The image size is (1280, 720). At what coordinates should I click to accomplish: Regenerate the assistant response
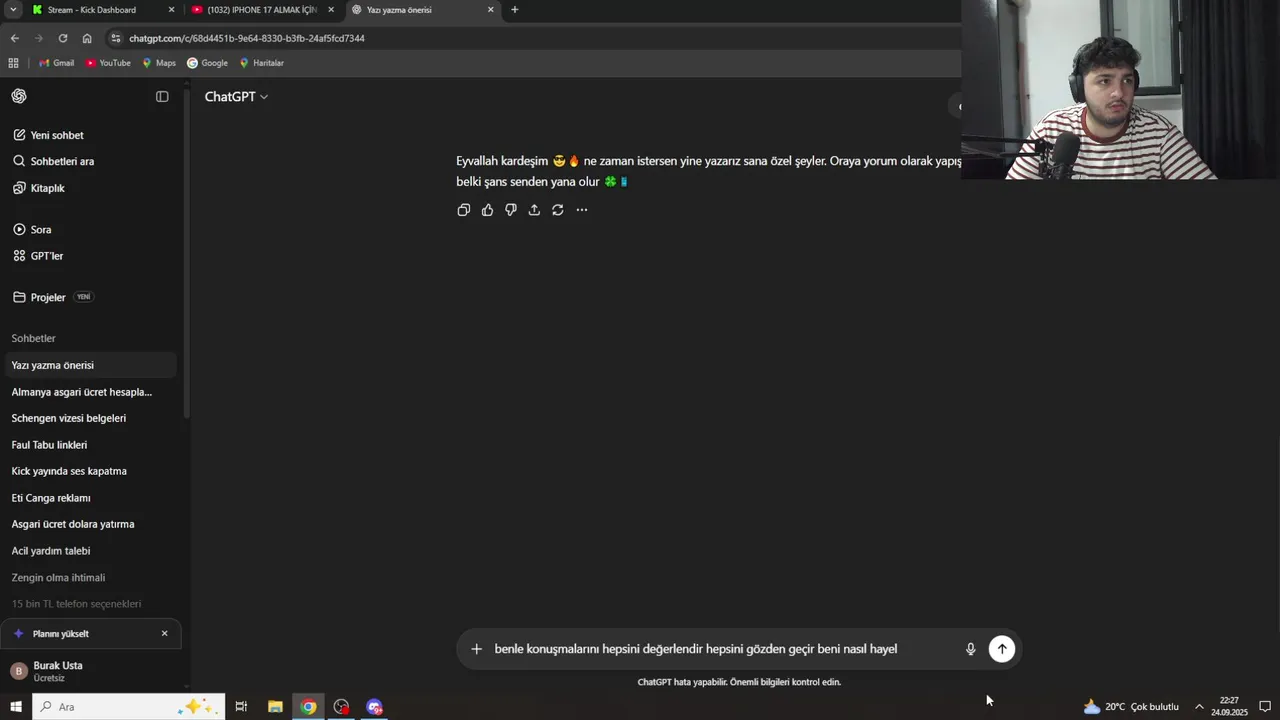[x=558, y=210]
